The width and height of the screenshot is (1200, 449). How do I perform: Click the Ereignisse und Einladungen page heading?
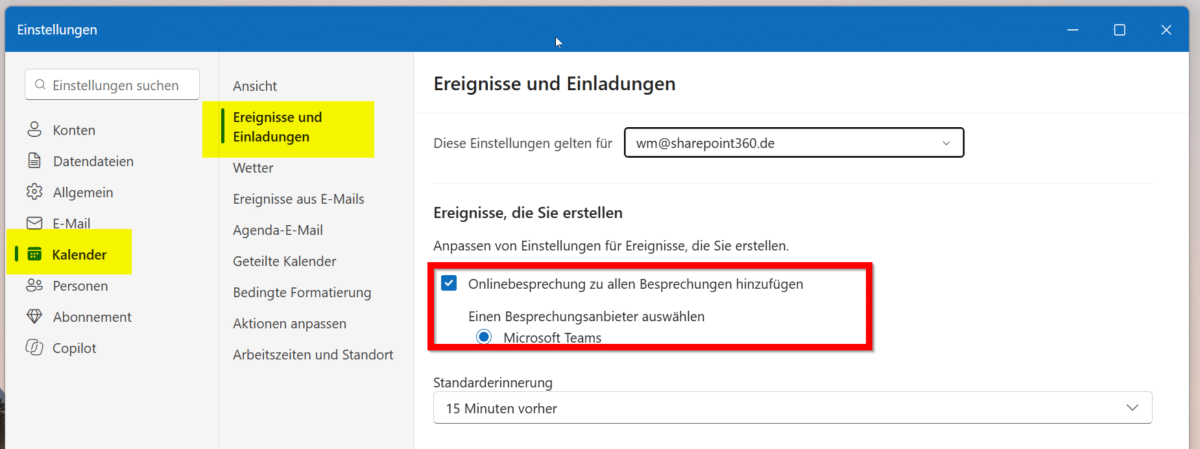click(554, 84)
